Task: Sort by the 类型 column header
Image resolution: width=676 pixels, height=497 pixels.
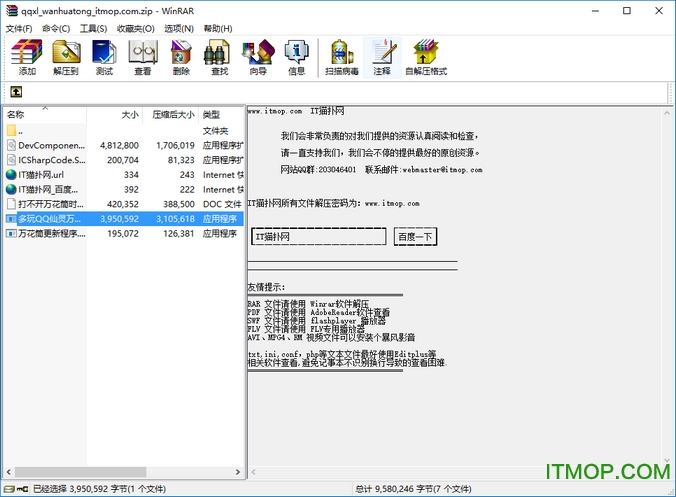Action: [x=222, y=115]
